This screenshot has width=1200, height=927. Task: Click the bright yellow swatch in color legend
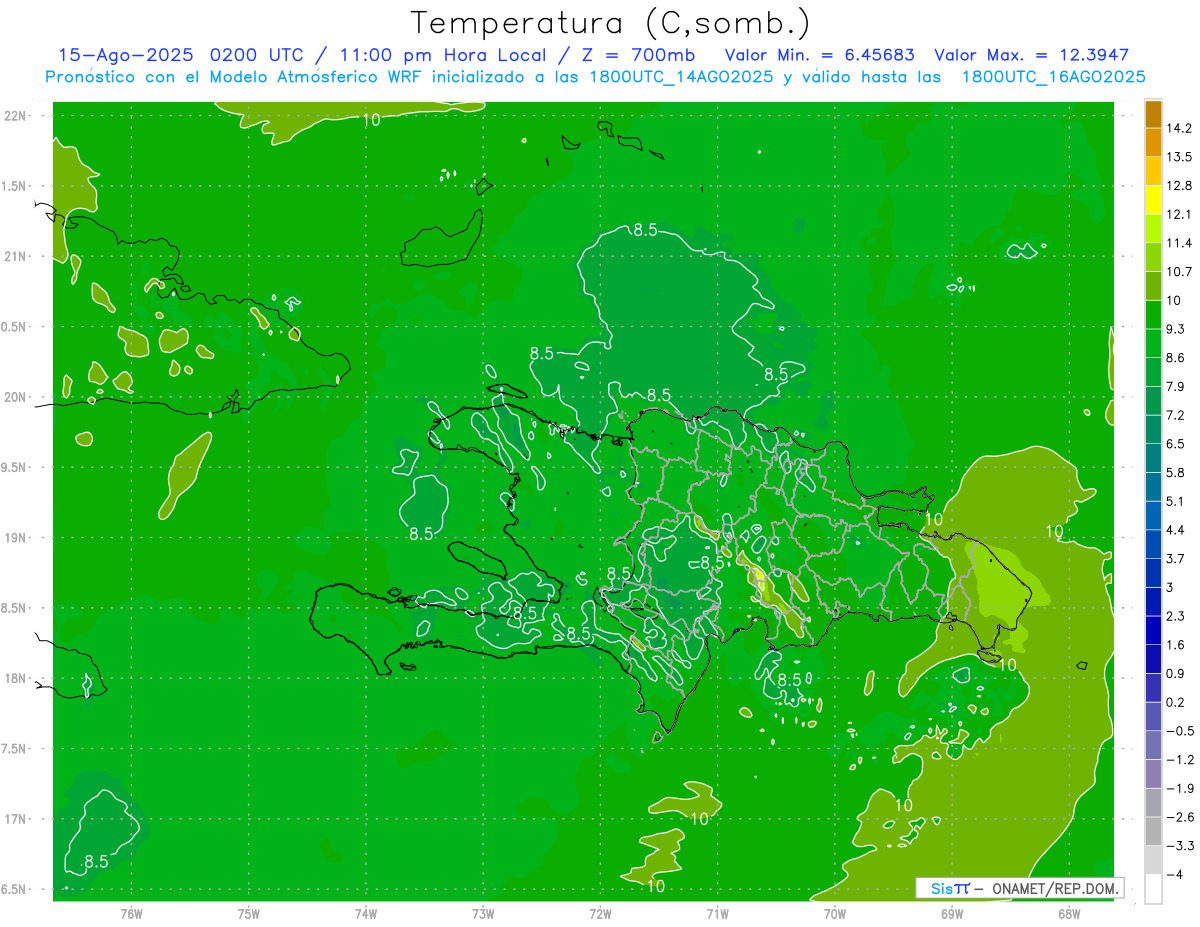click(1153, 200)
